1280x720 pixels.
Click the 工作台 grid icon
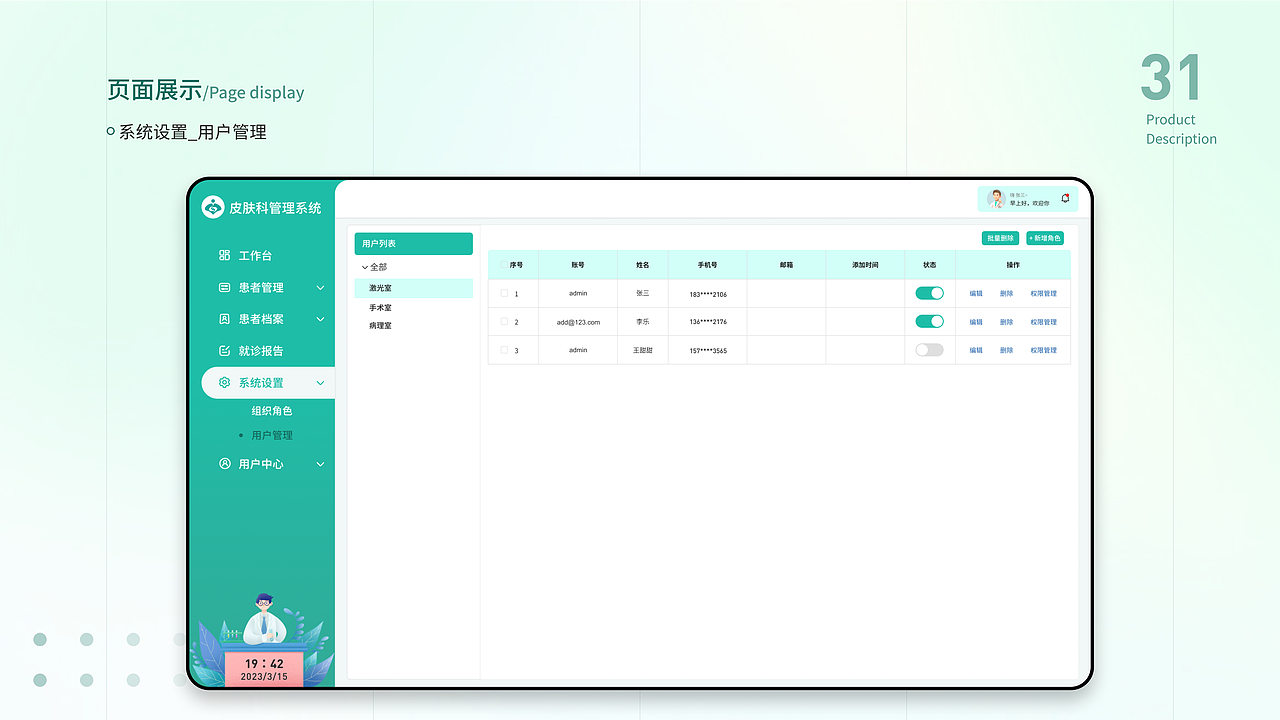(224, 255)
